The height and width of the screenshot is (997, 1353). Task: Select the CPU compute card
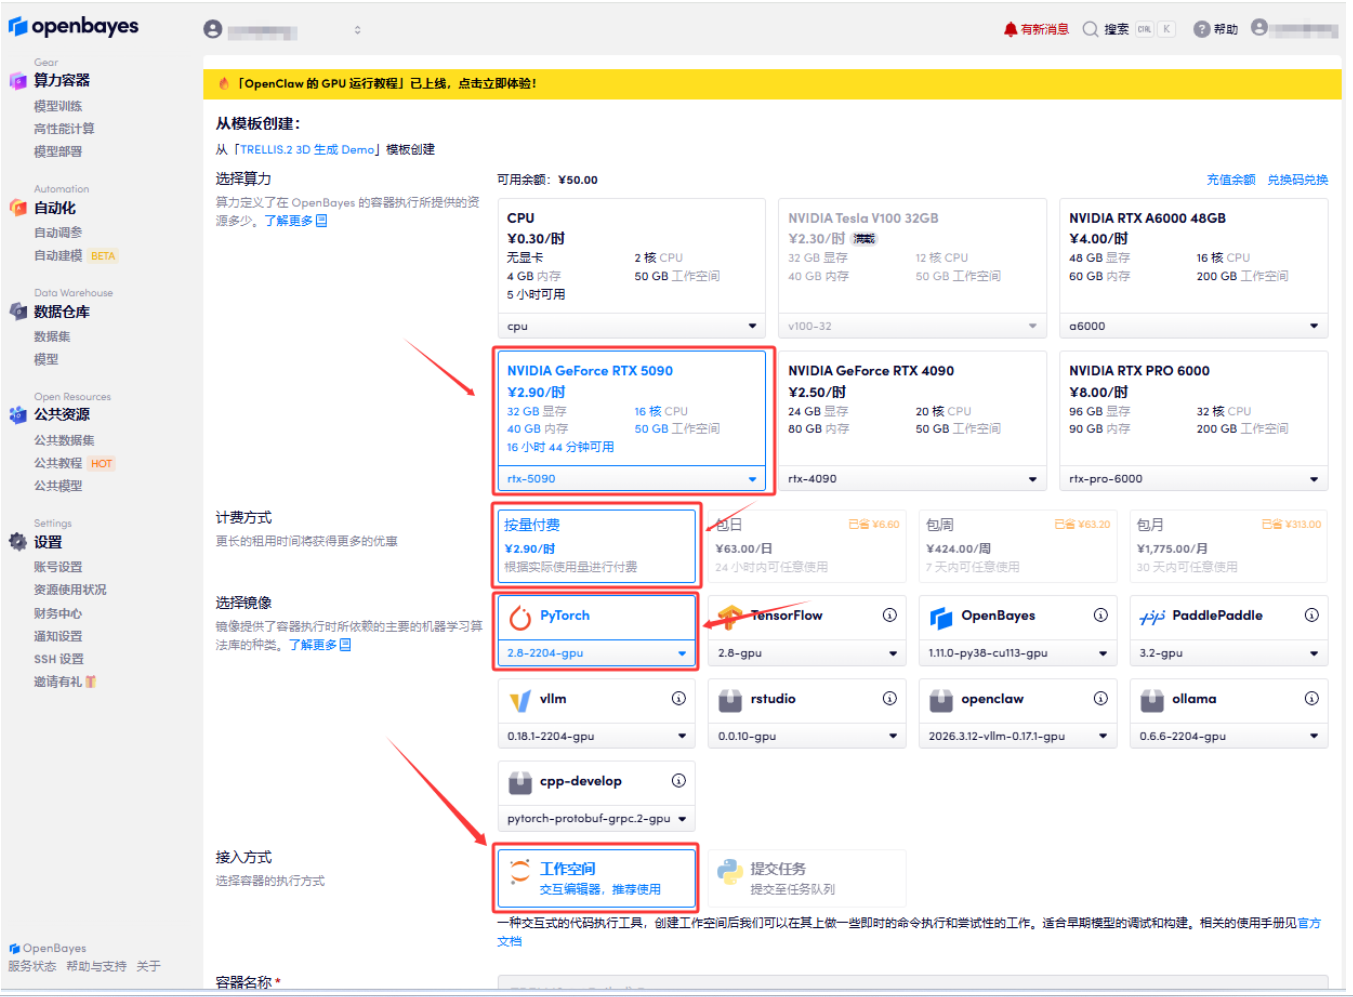pos(632,268)
